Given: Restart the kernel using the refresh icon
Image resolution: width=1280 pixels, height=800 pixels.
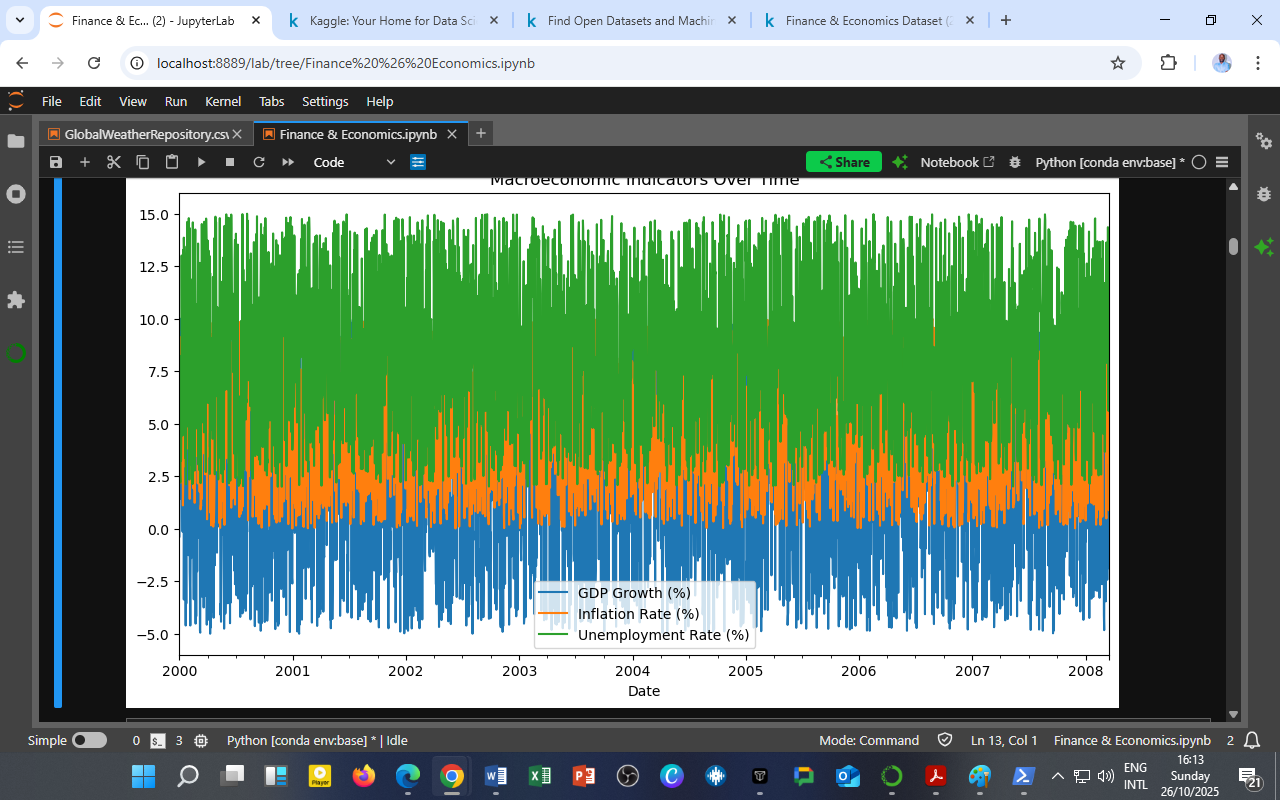Looking at the screenshot, I should click(259, 162).
